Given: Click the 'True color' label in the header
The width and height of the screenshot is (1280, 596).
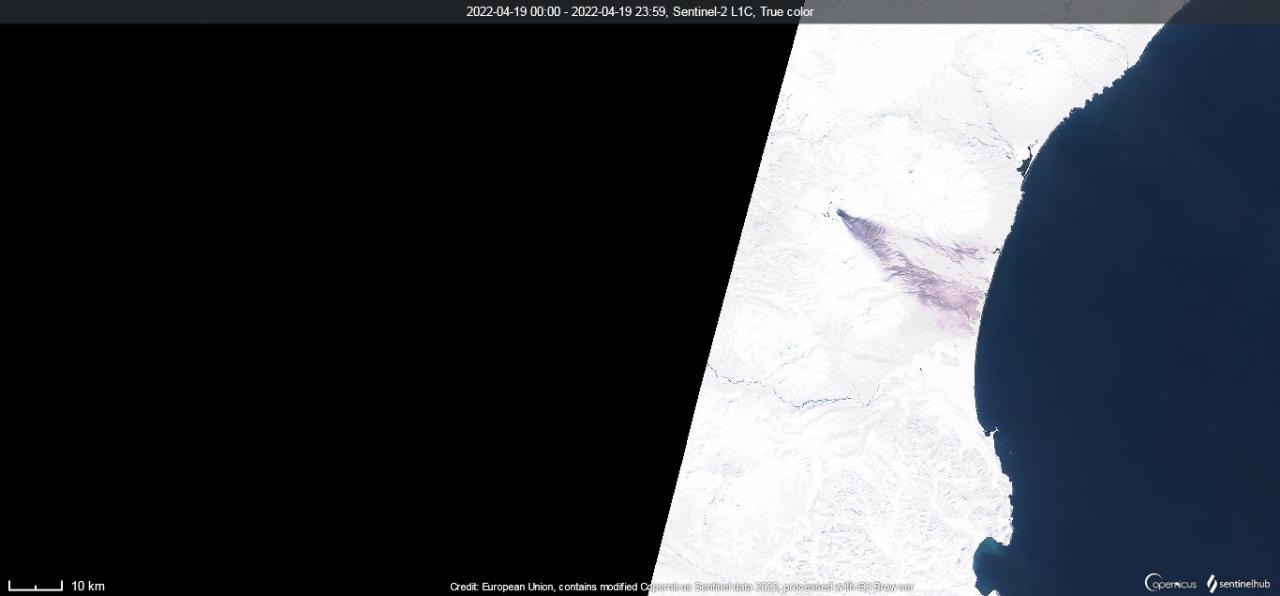Looking at the screenshot, I should coord(787,12).
